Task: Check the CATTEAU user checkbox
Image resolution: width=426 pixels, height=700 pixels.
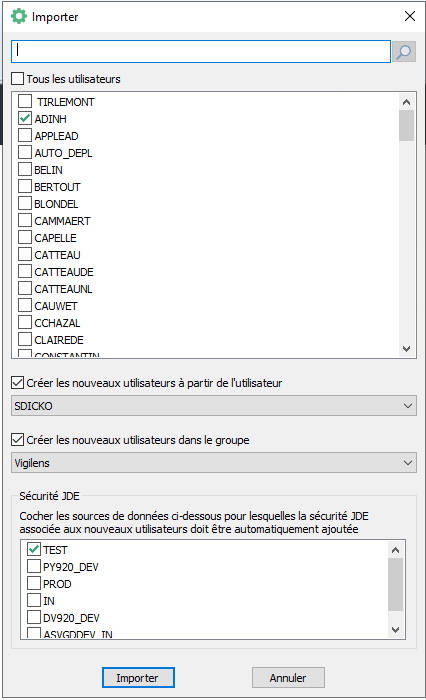Action: pyautogui.click(x=25, y=254)
